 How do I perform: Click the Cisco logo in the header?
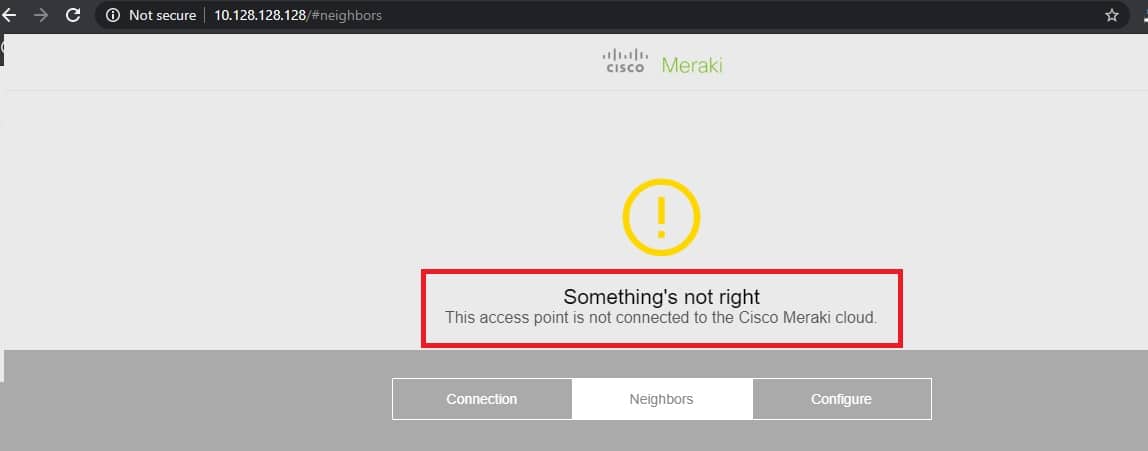tap(625, 61)
